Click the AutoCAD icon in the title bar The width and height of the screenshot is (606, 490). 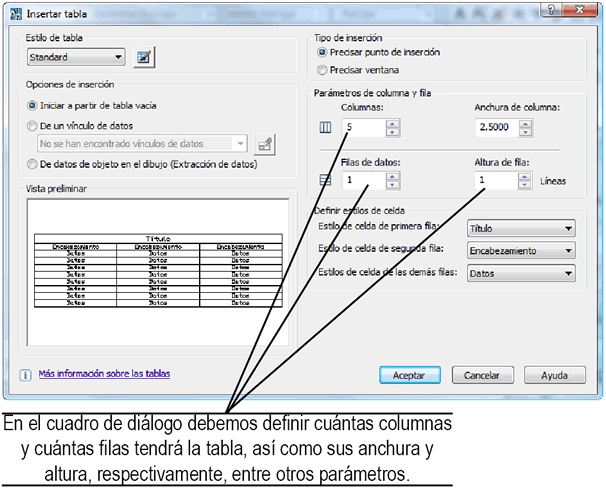(x=16, y=14)
